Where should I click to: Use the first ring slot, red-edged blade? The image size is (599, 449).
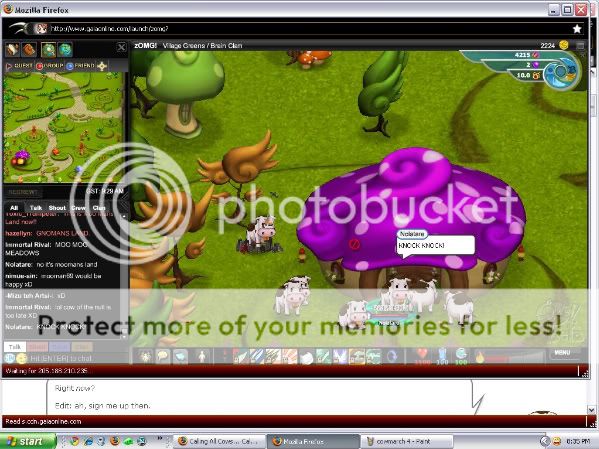240,357
